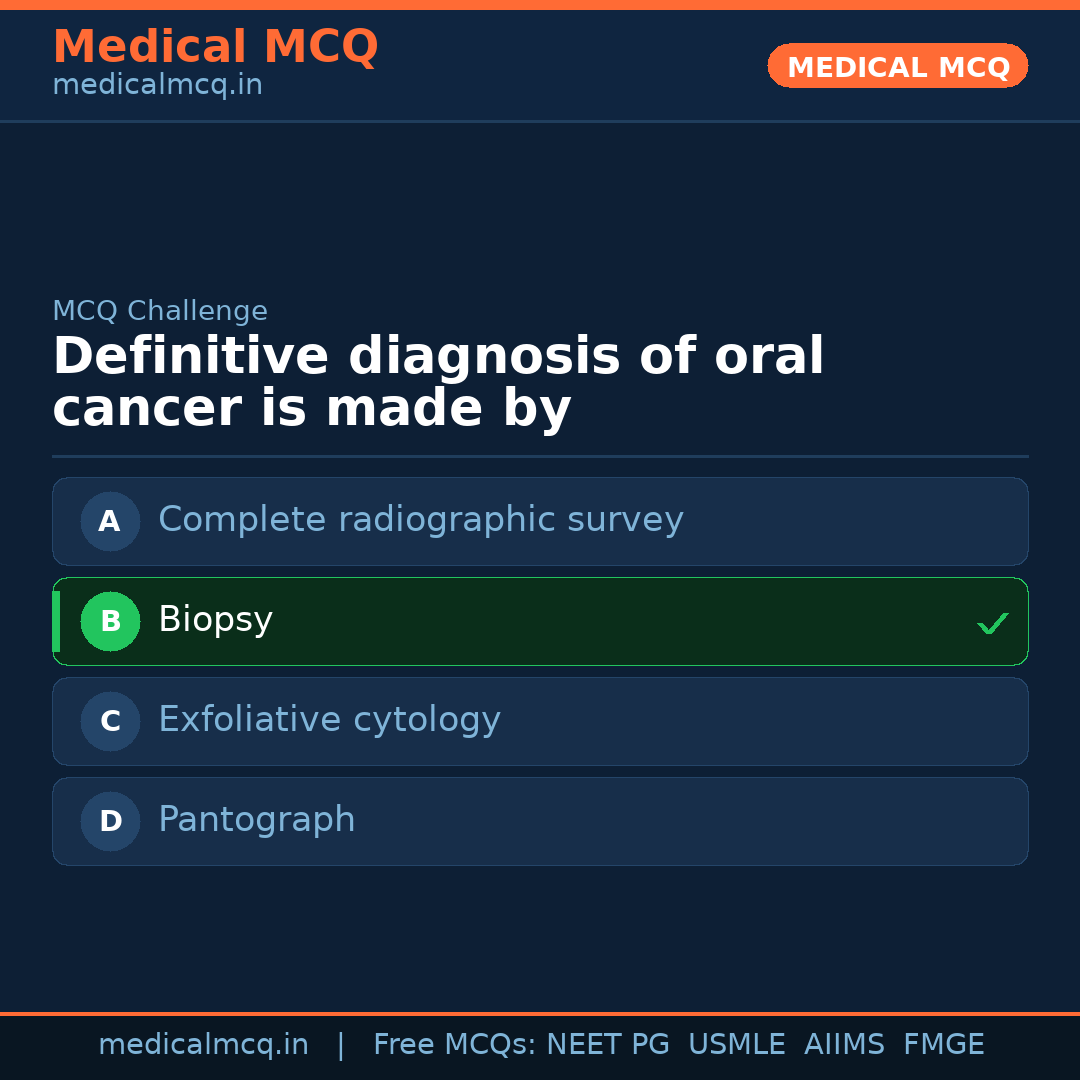
Task: Open the medicalmcq.in link in footer
Action: 204,1044
